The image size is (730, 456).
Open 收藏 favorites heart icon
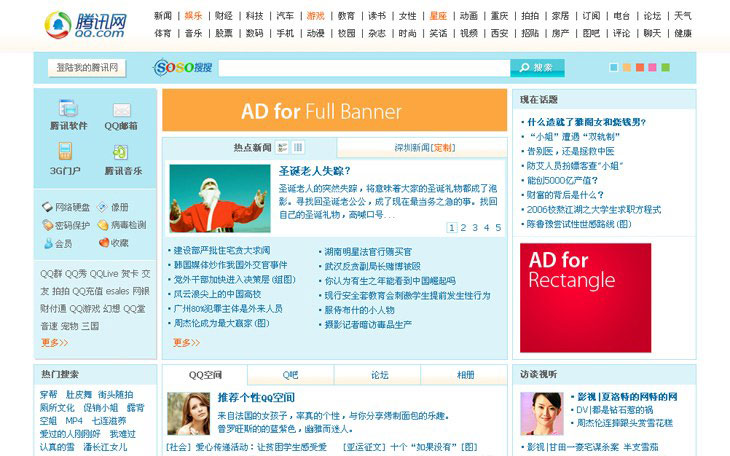pos(114,243)
